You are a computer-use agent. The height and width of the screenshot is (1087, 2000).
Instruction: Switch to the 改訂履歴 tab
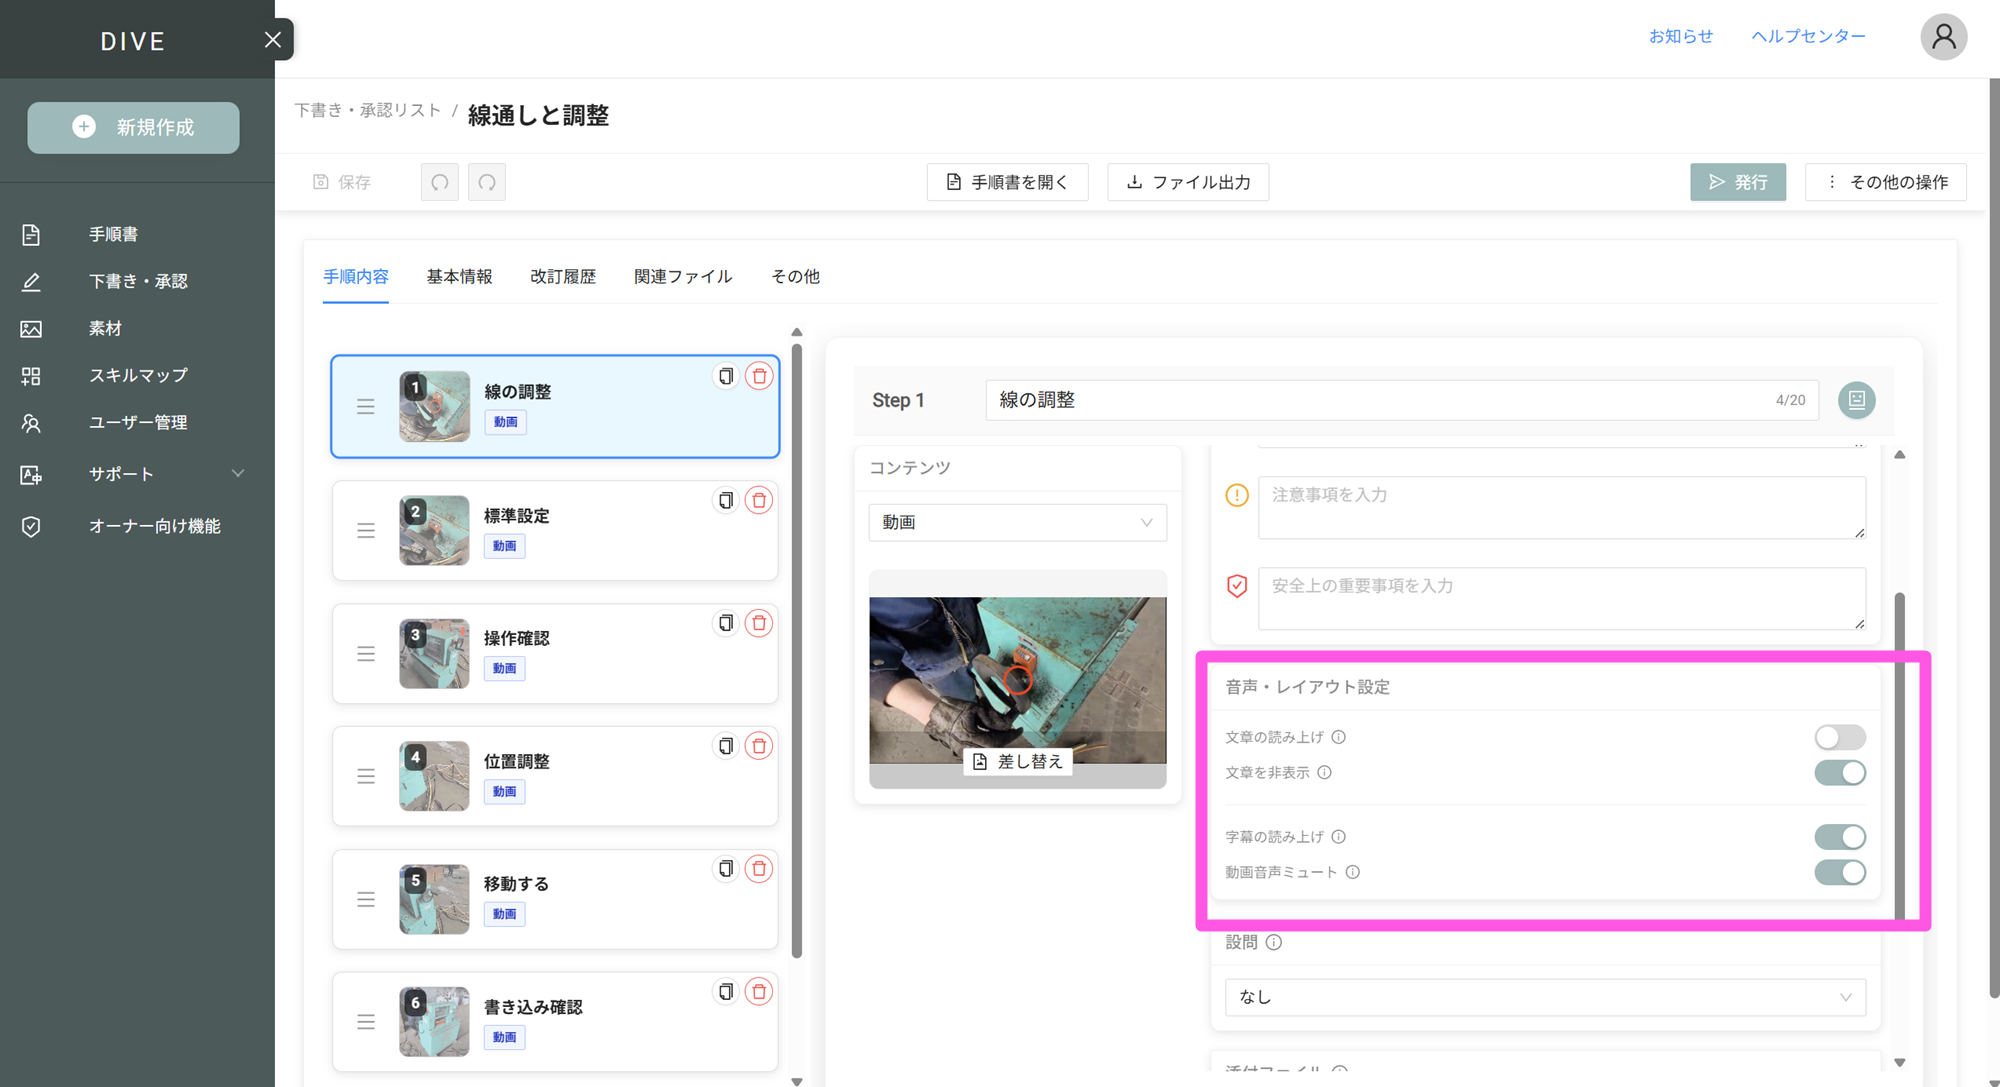coord(563,276)
